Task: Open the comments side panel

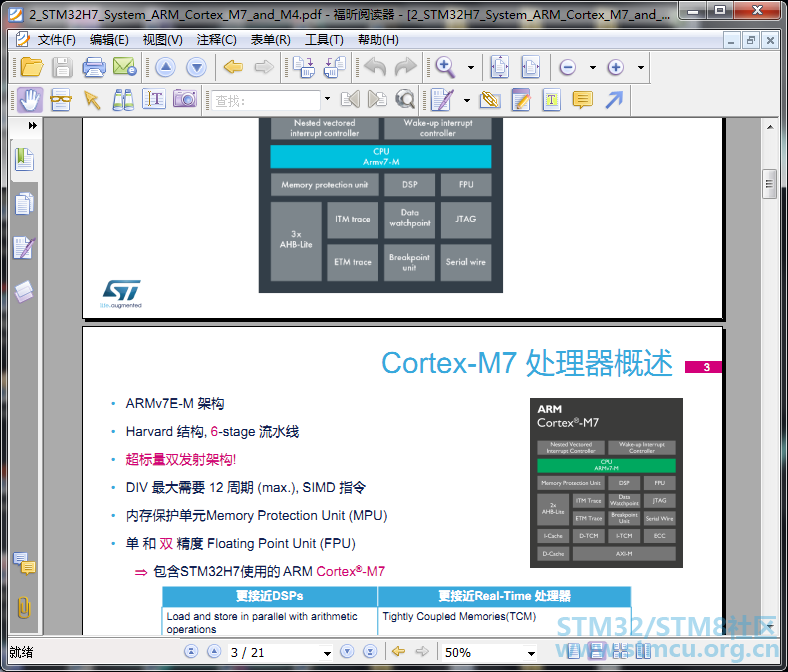Action: tap(24, 563)
